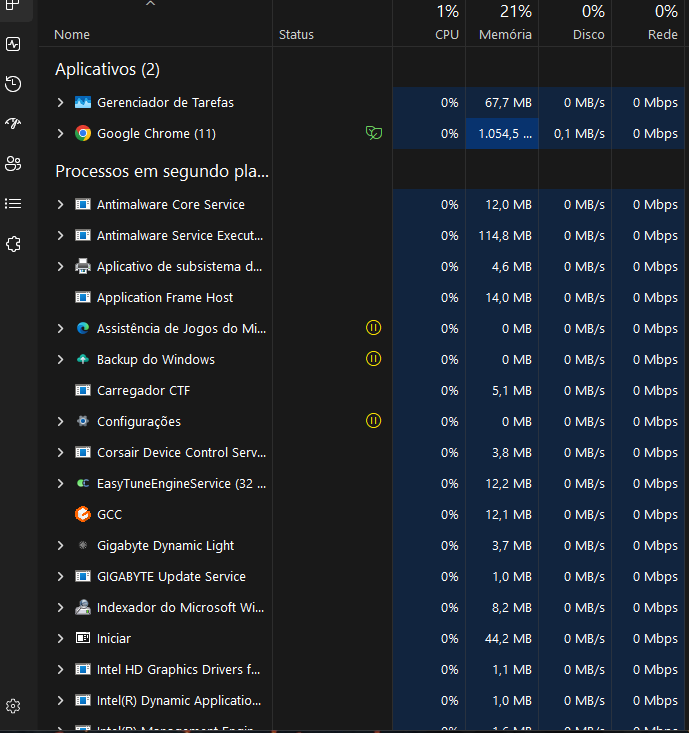This screenshot has height=733, width=689.
Task: Switch to Details list sidebar icon
Action: (x=13, y=204)
